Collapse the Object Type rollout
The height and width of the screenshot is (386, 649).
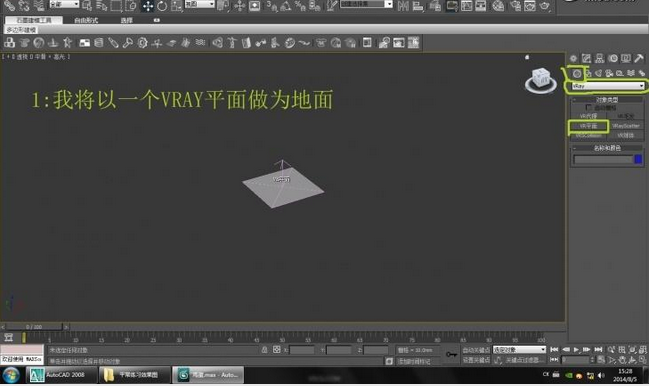point(607,100)
